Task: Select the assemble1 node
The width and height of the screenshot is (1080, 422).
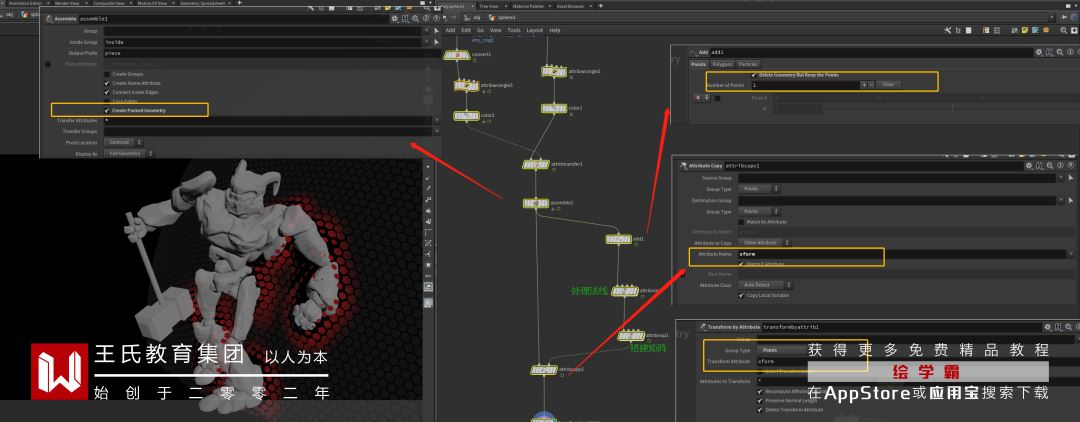Action: tap(535, 203)
